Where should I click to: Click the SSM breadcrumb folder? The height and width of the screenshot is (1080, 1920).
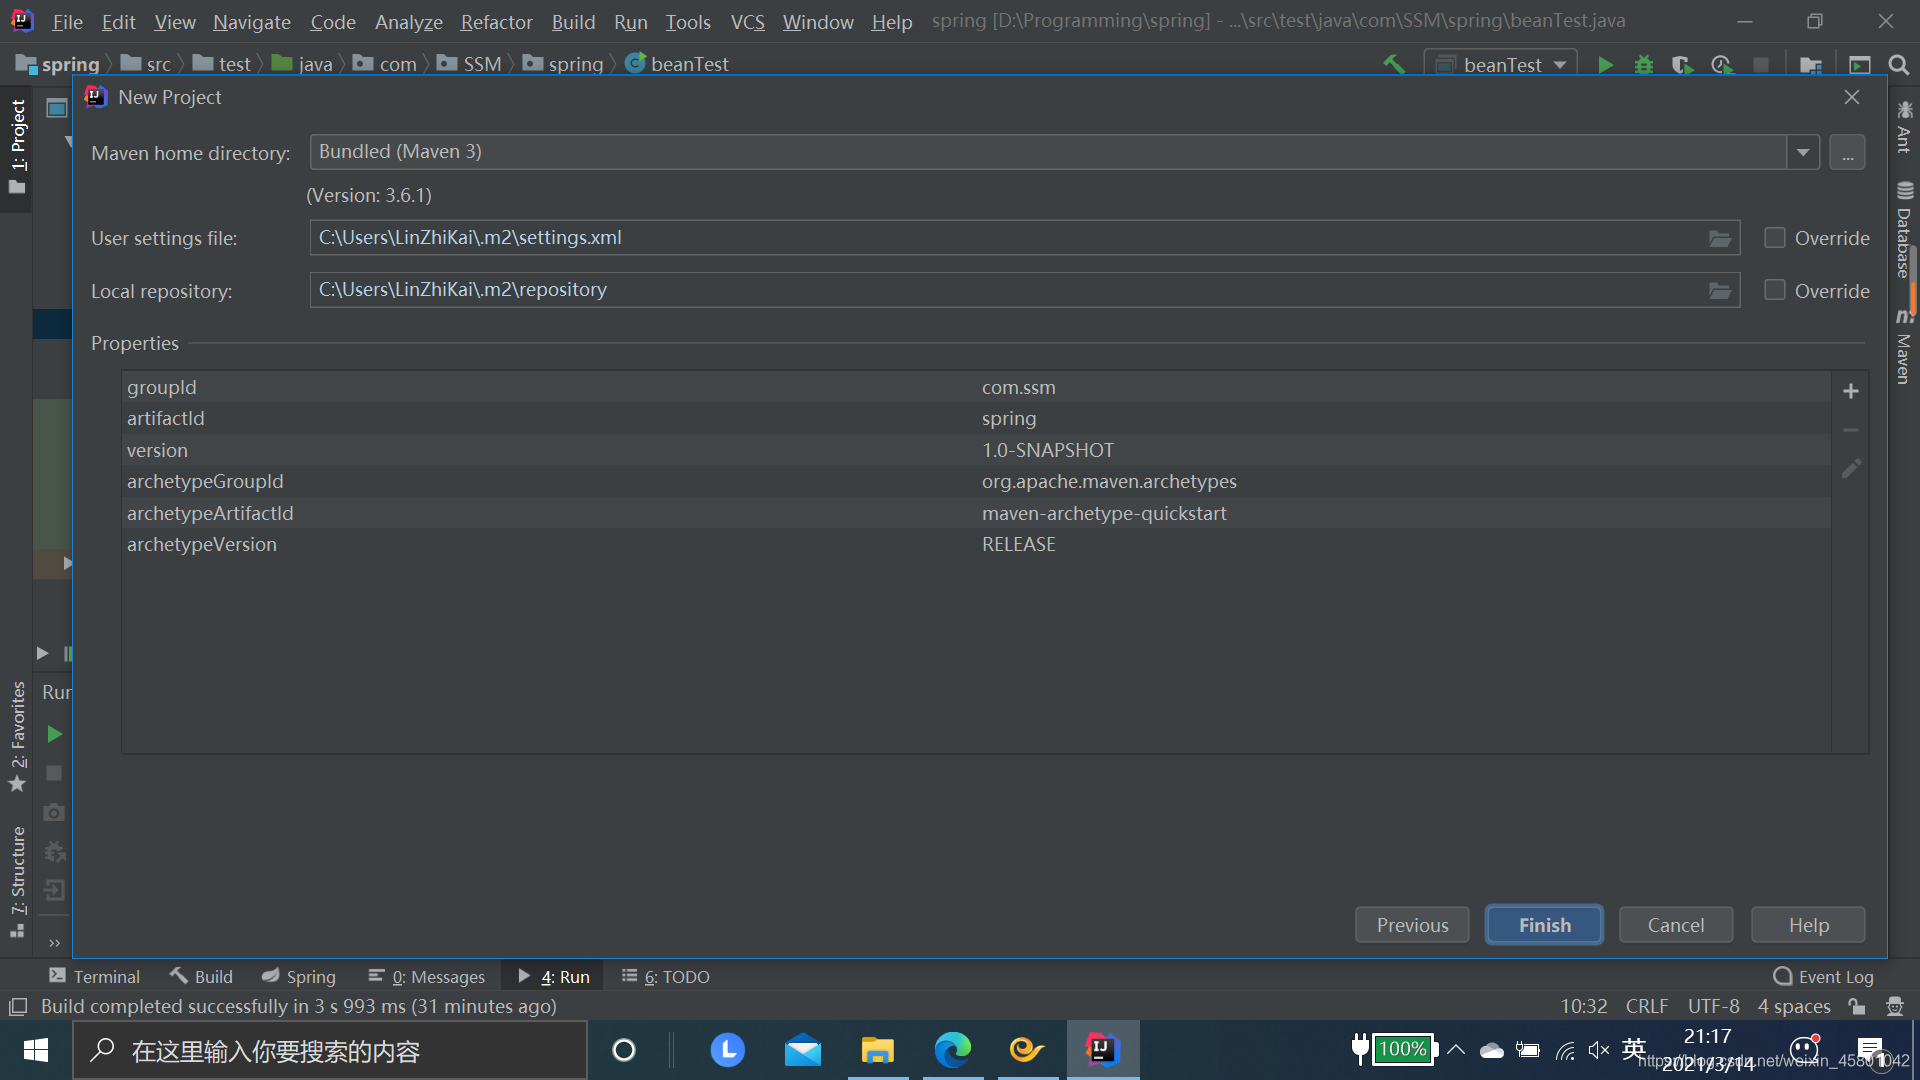pyautogui.click(x=469, y=64)
